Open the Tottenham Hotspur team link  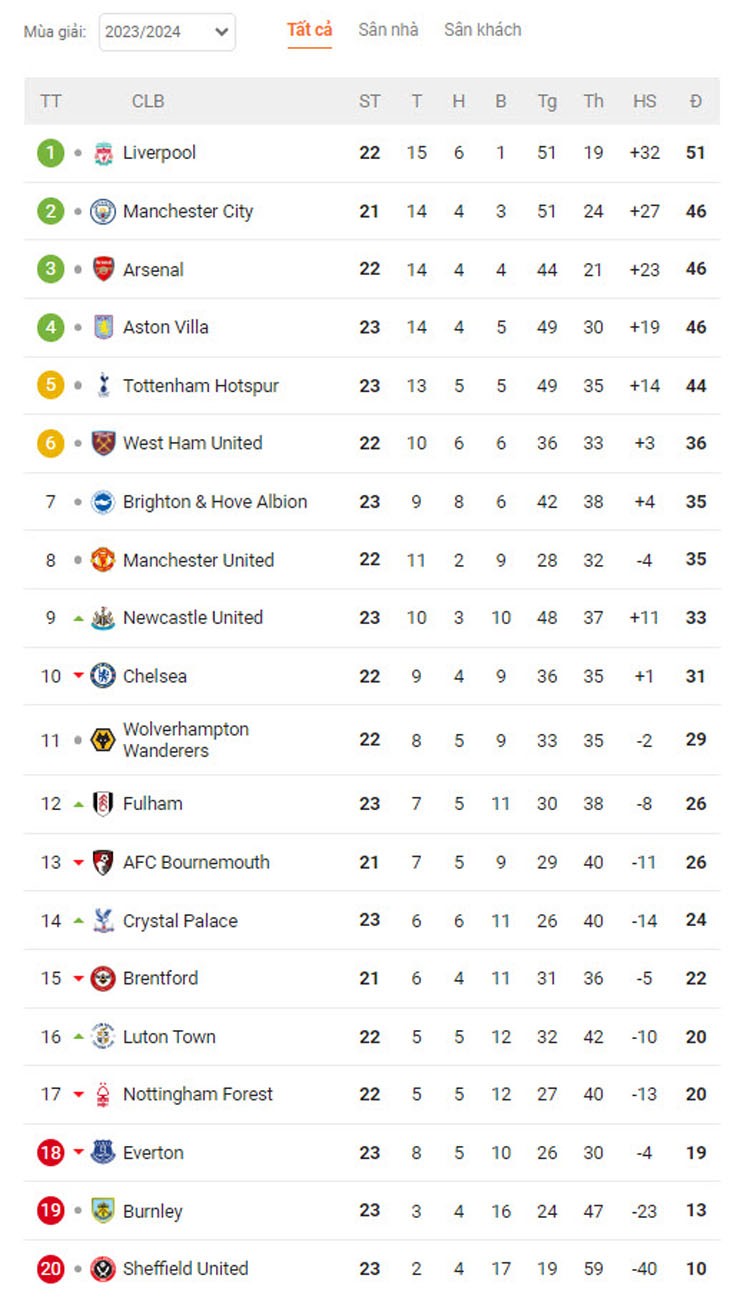(200, 386)
